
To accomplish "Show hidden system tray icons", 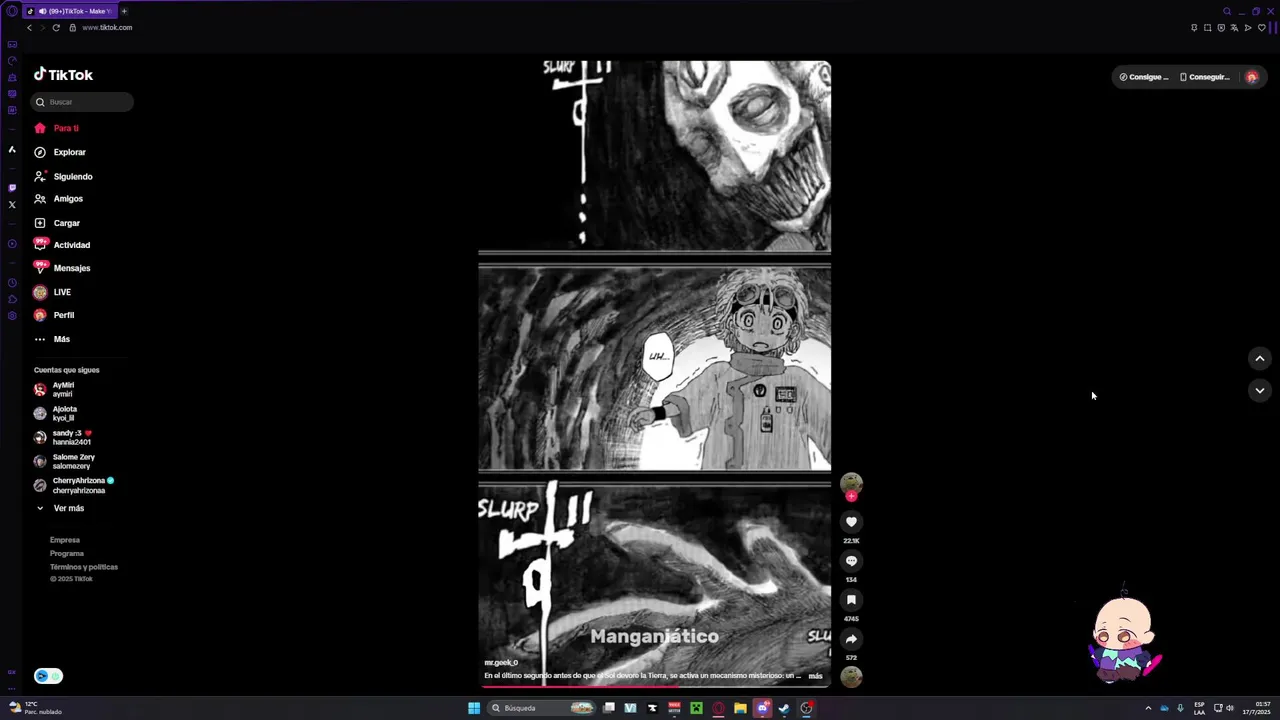I will (x=1148, y=708).
